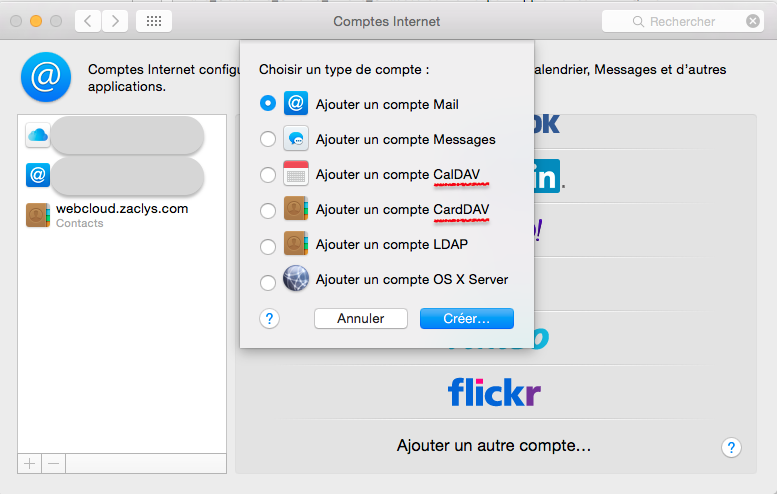777x494 pixels.
Task: Click the iCloud account icon in sidebar
Action: tap(38, 135)
